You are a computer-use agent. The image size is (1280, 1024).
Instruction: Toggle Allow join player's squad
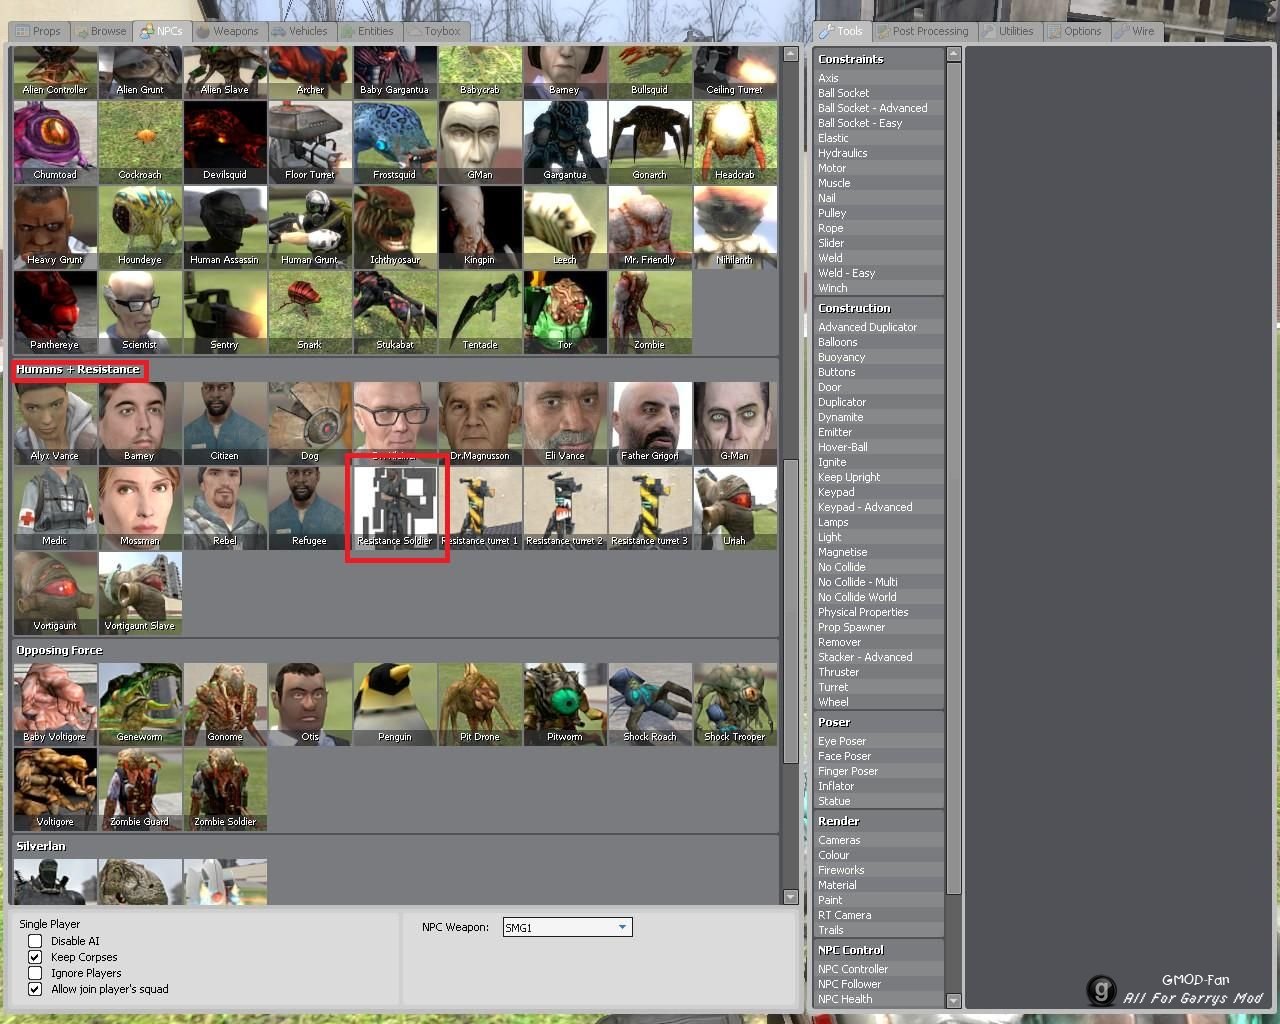point(35,989)
